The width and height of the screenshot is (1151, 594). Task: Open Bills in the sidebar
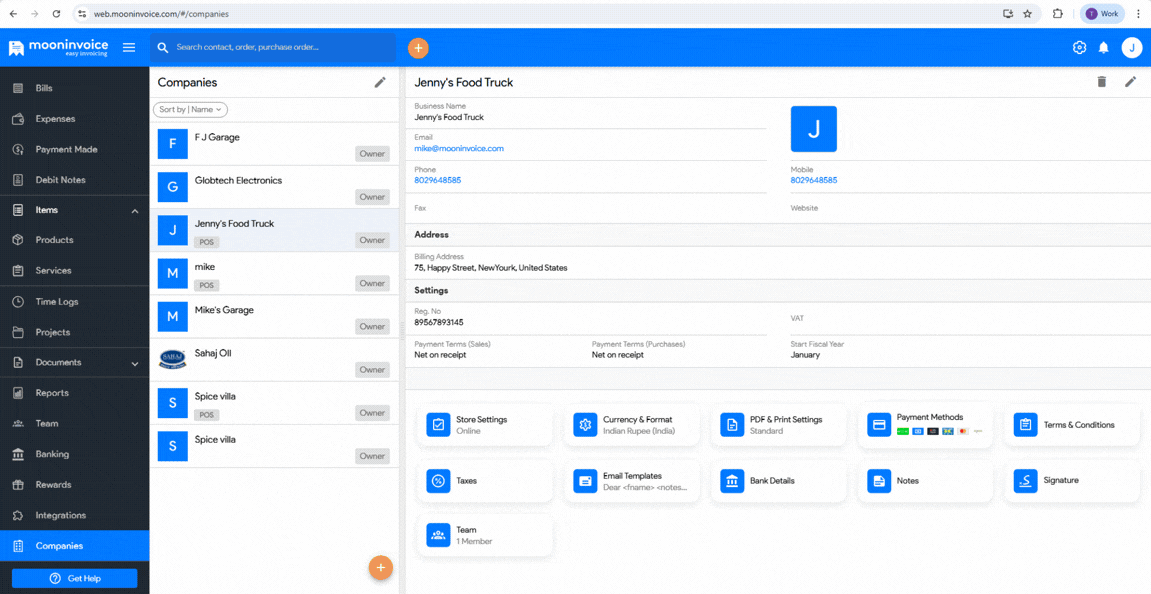point(74,88)
